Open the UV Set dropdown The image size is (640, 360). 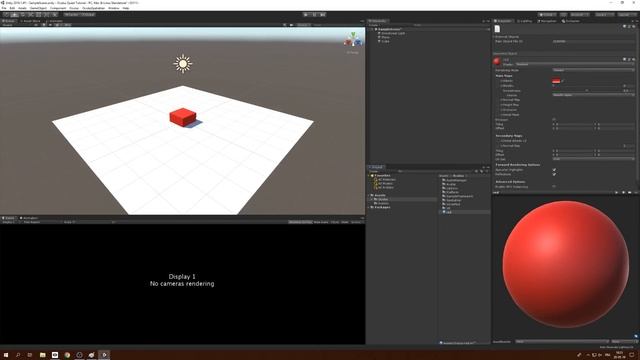(593, 159)
